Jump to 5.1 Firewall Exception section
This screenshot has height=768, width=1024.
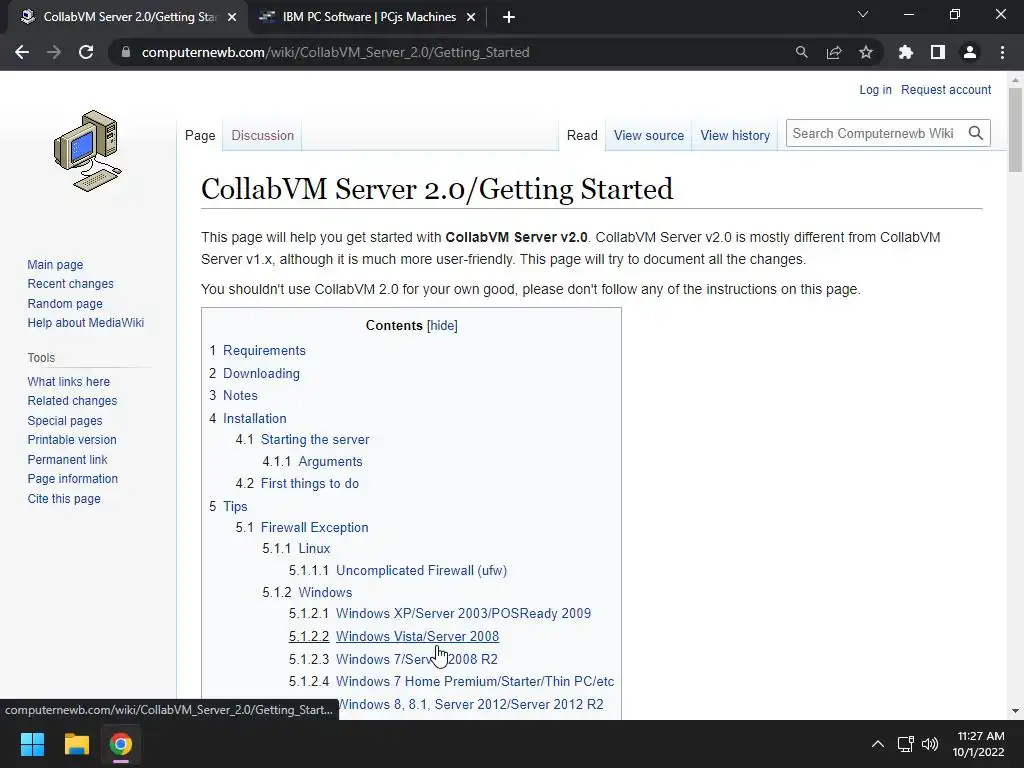(x=302, y=527)
